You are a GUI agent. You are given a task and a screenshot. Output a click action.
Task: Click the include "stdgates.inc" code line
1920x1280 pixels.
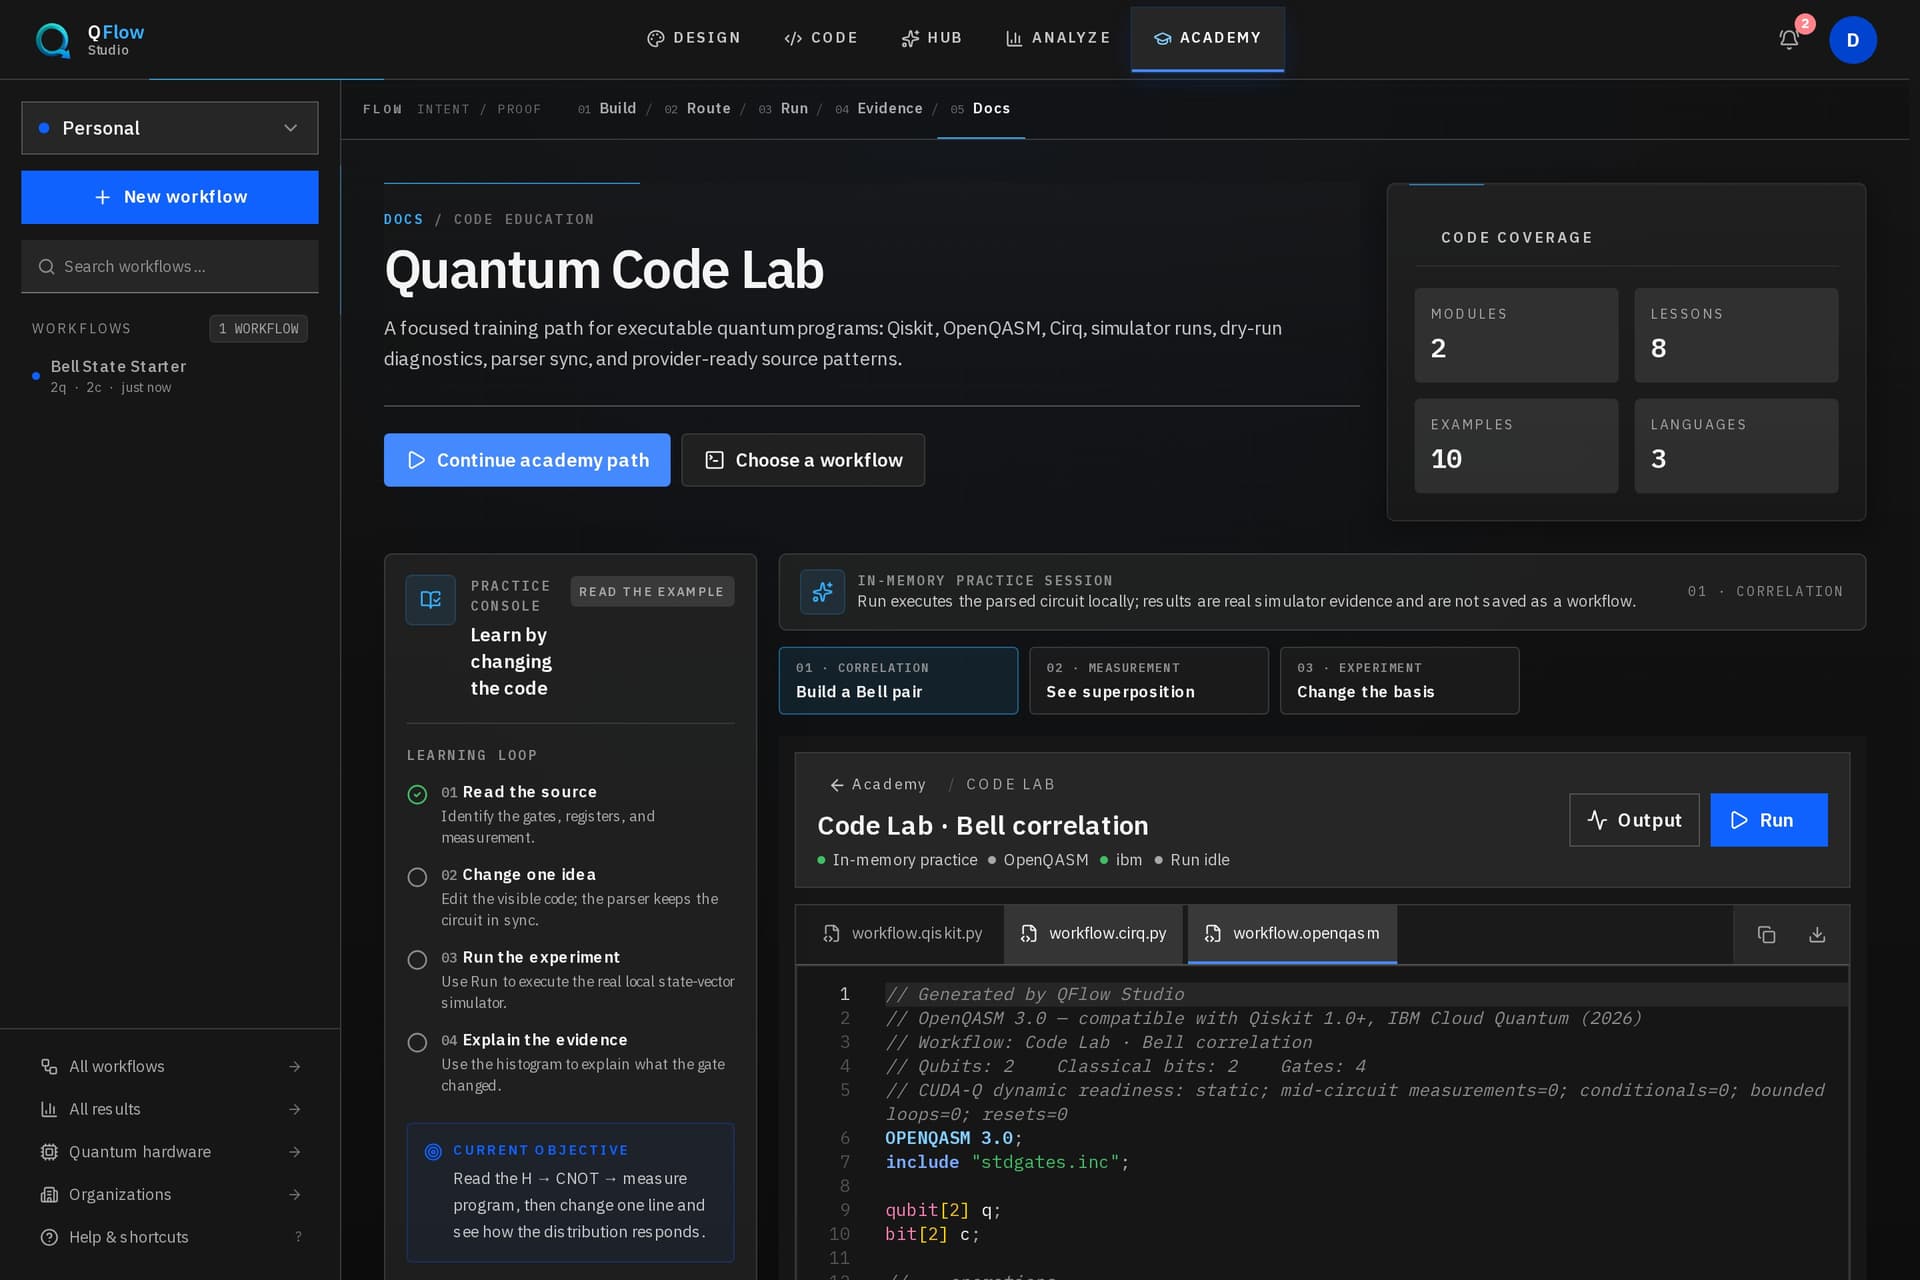[1007, 1162]
